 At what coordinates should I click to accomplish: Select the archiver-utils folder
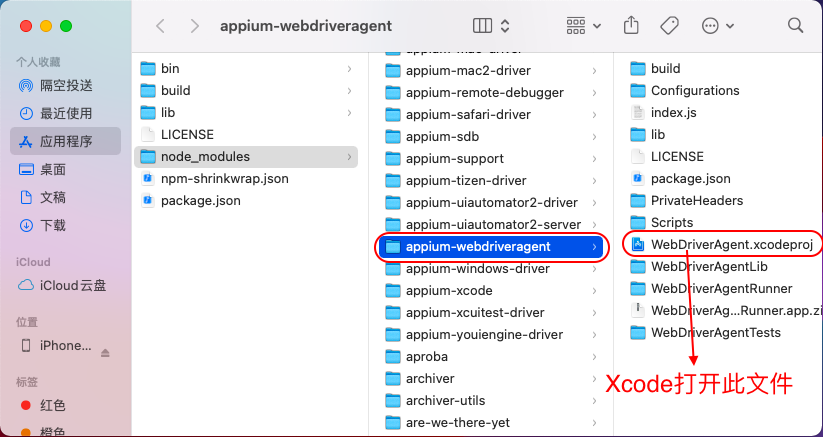click(491, 401)
